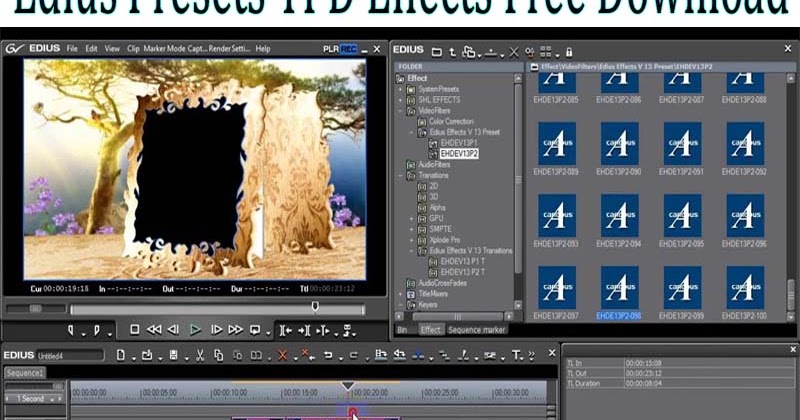The height and width of the screenshot is (420, 800).
Task: Open the Edit menu
Action: coord(91,48)
